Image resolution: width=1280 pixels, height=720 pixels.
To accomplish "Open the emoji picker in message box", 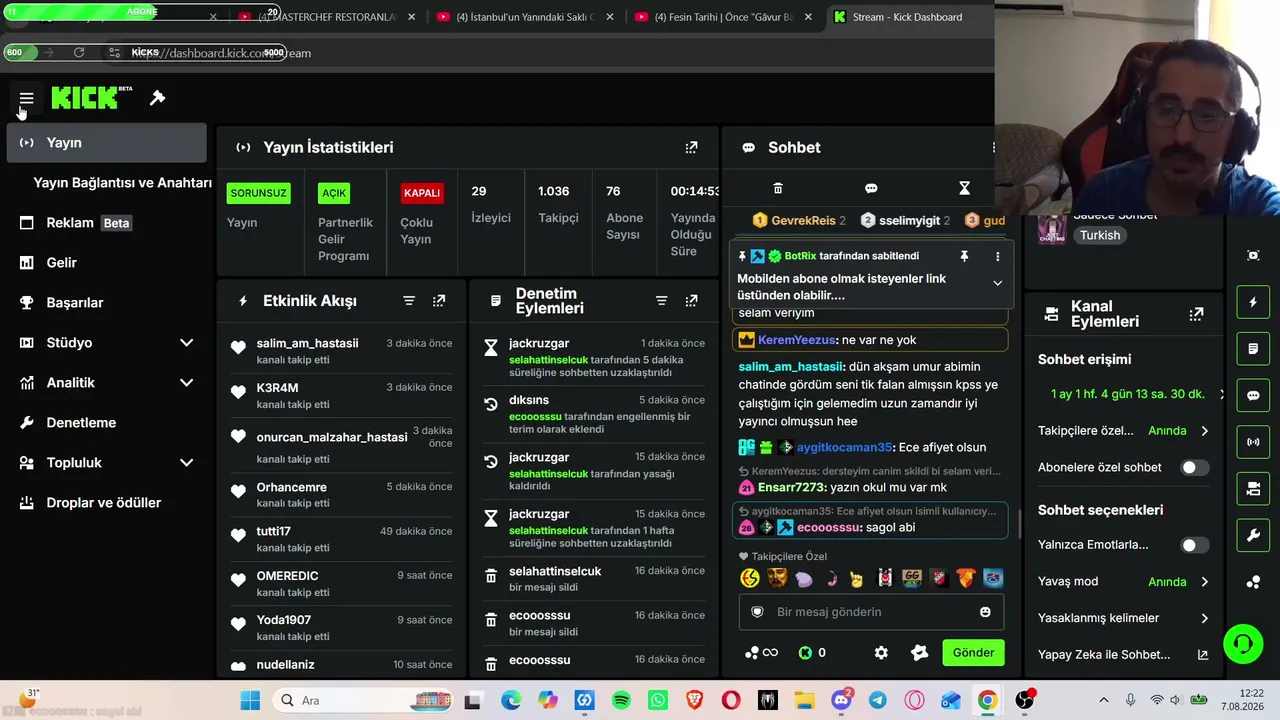I will click(985, 612).
